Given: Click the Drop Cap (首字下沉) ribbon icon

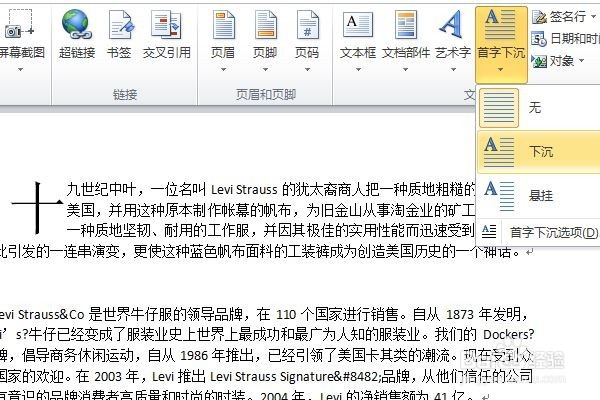Looking at the screenshot, I should click(500, 24).
